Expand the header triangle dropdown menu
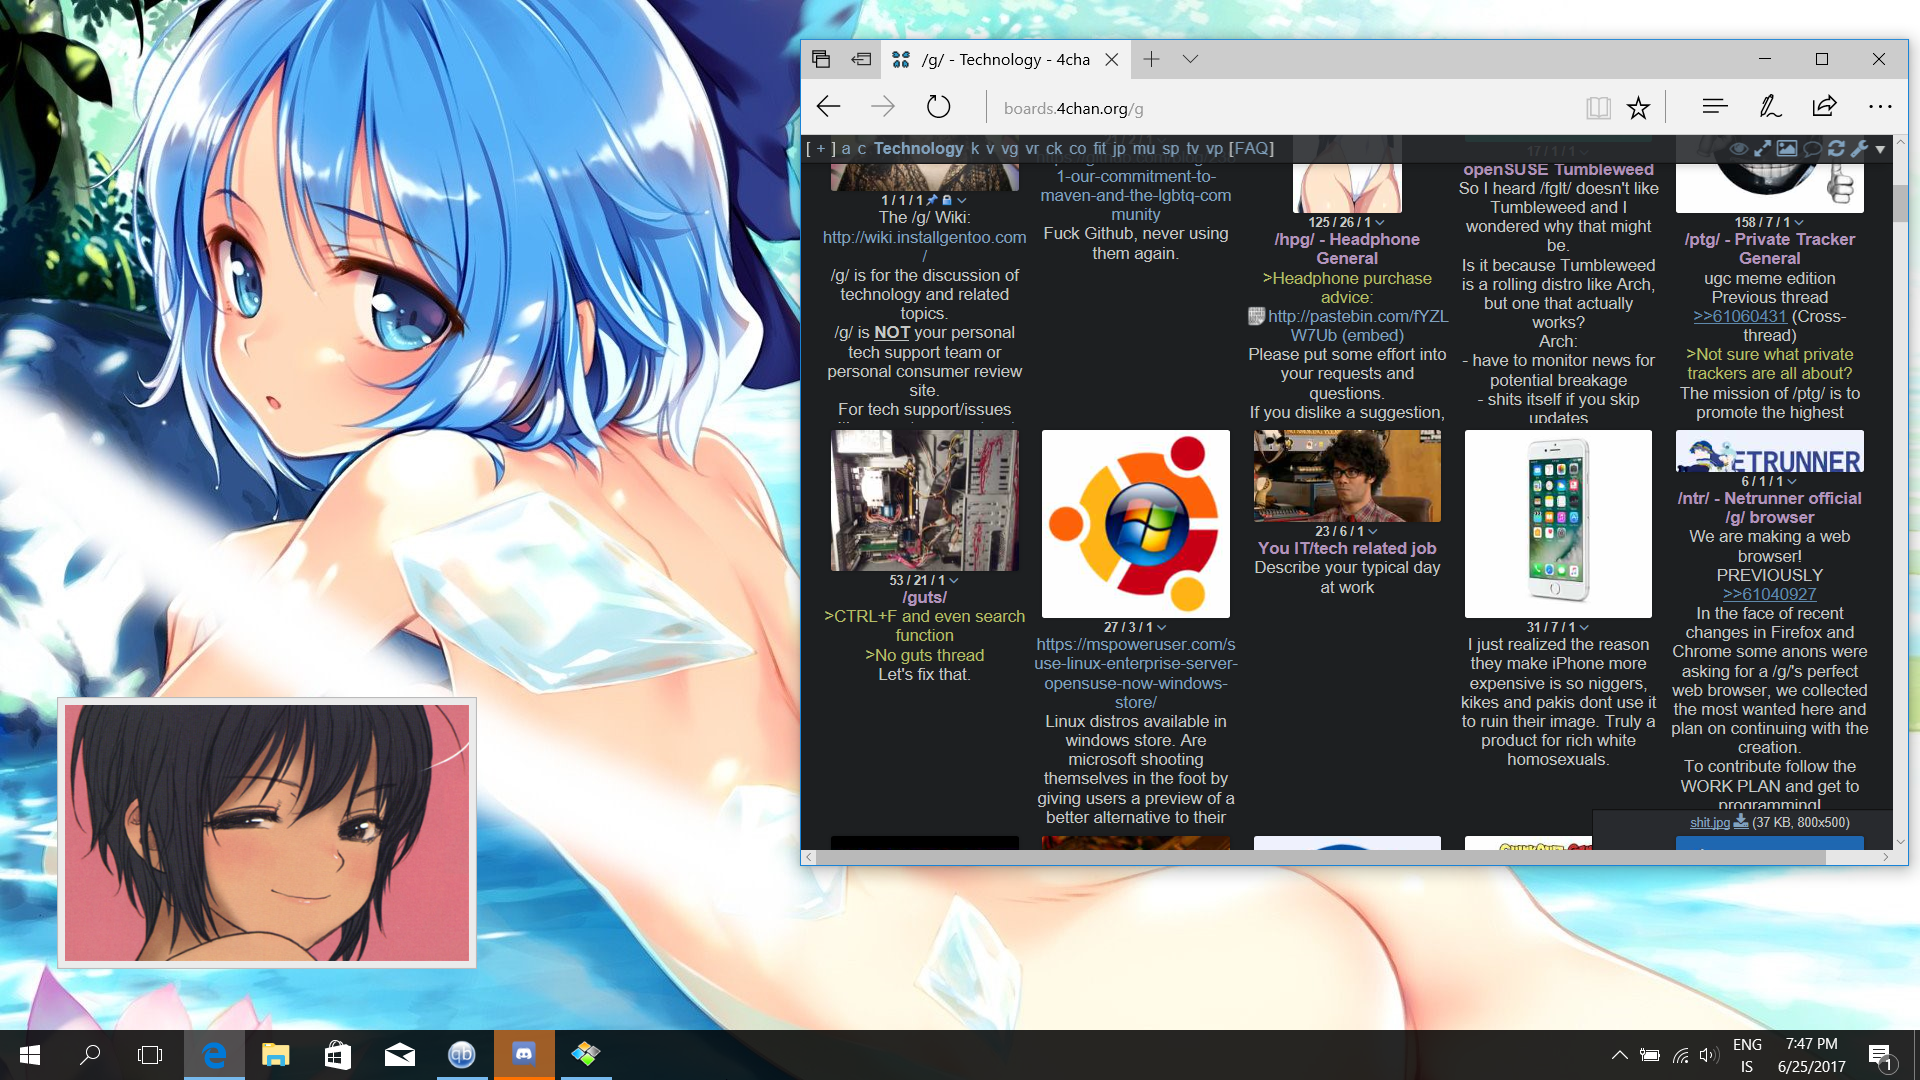Viewport: 1920px width, 1080px height. pyautogui.click(x=1880, y=149)
